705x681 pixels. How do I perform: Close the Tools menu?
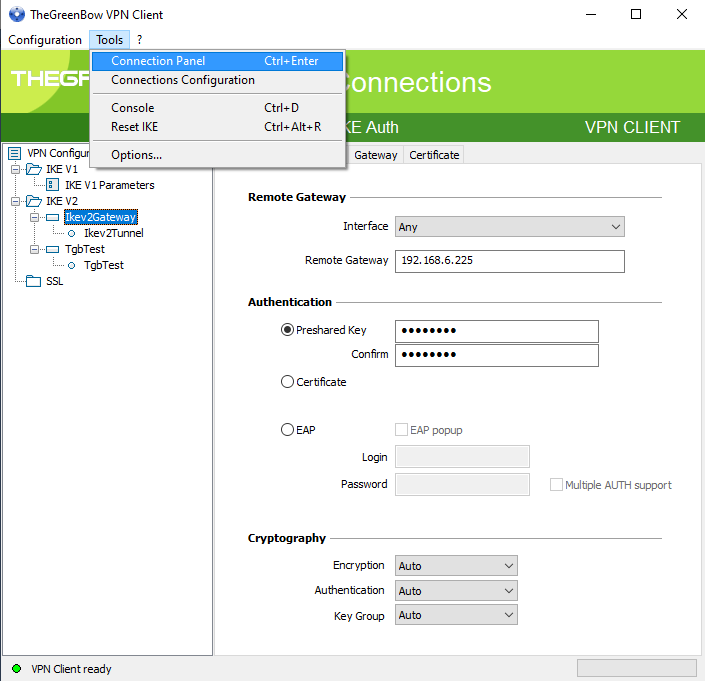(x=109, y=40)
